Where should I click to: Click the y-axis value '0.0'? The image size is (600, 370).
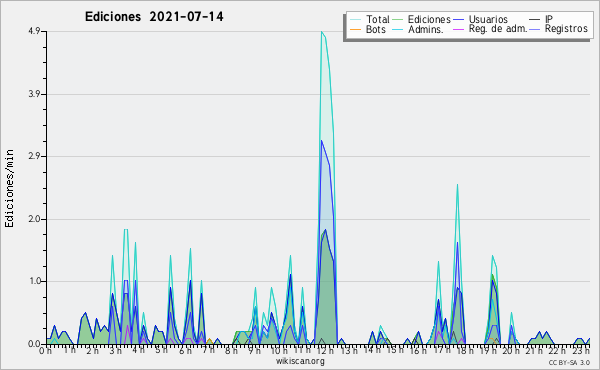34,344
